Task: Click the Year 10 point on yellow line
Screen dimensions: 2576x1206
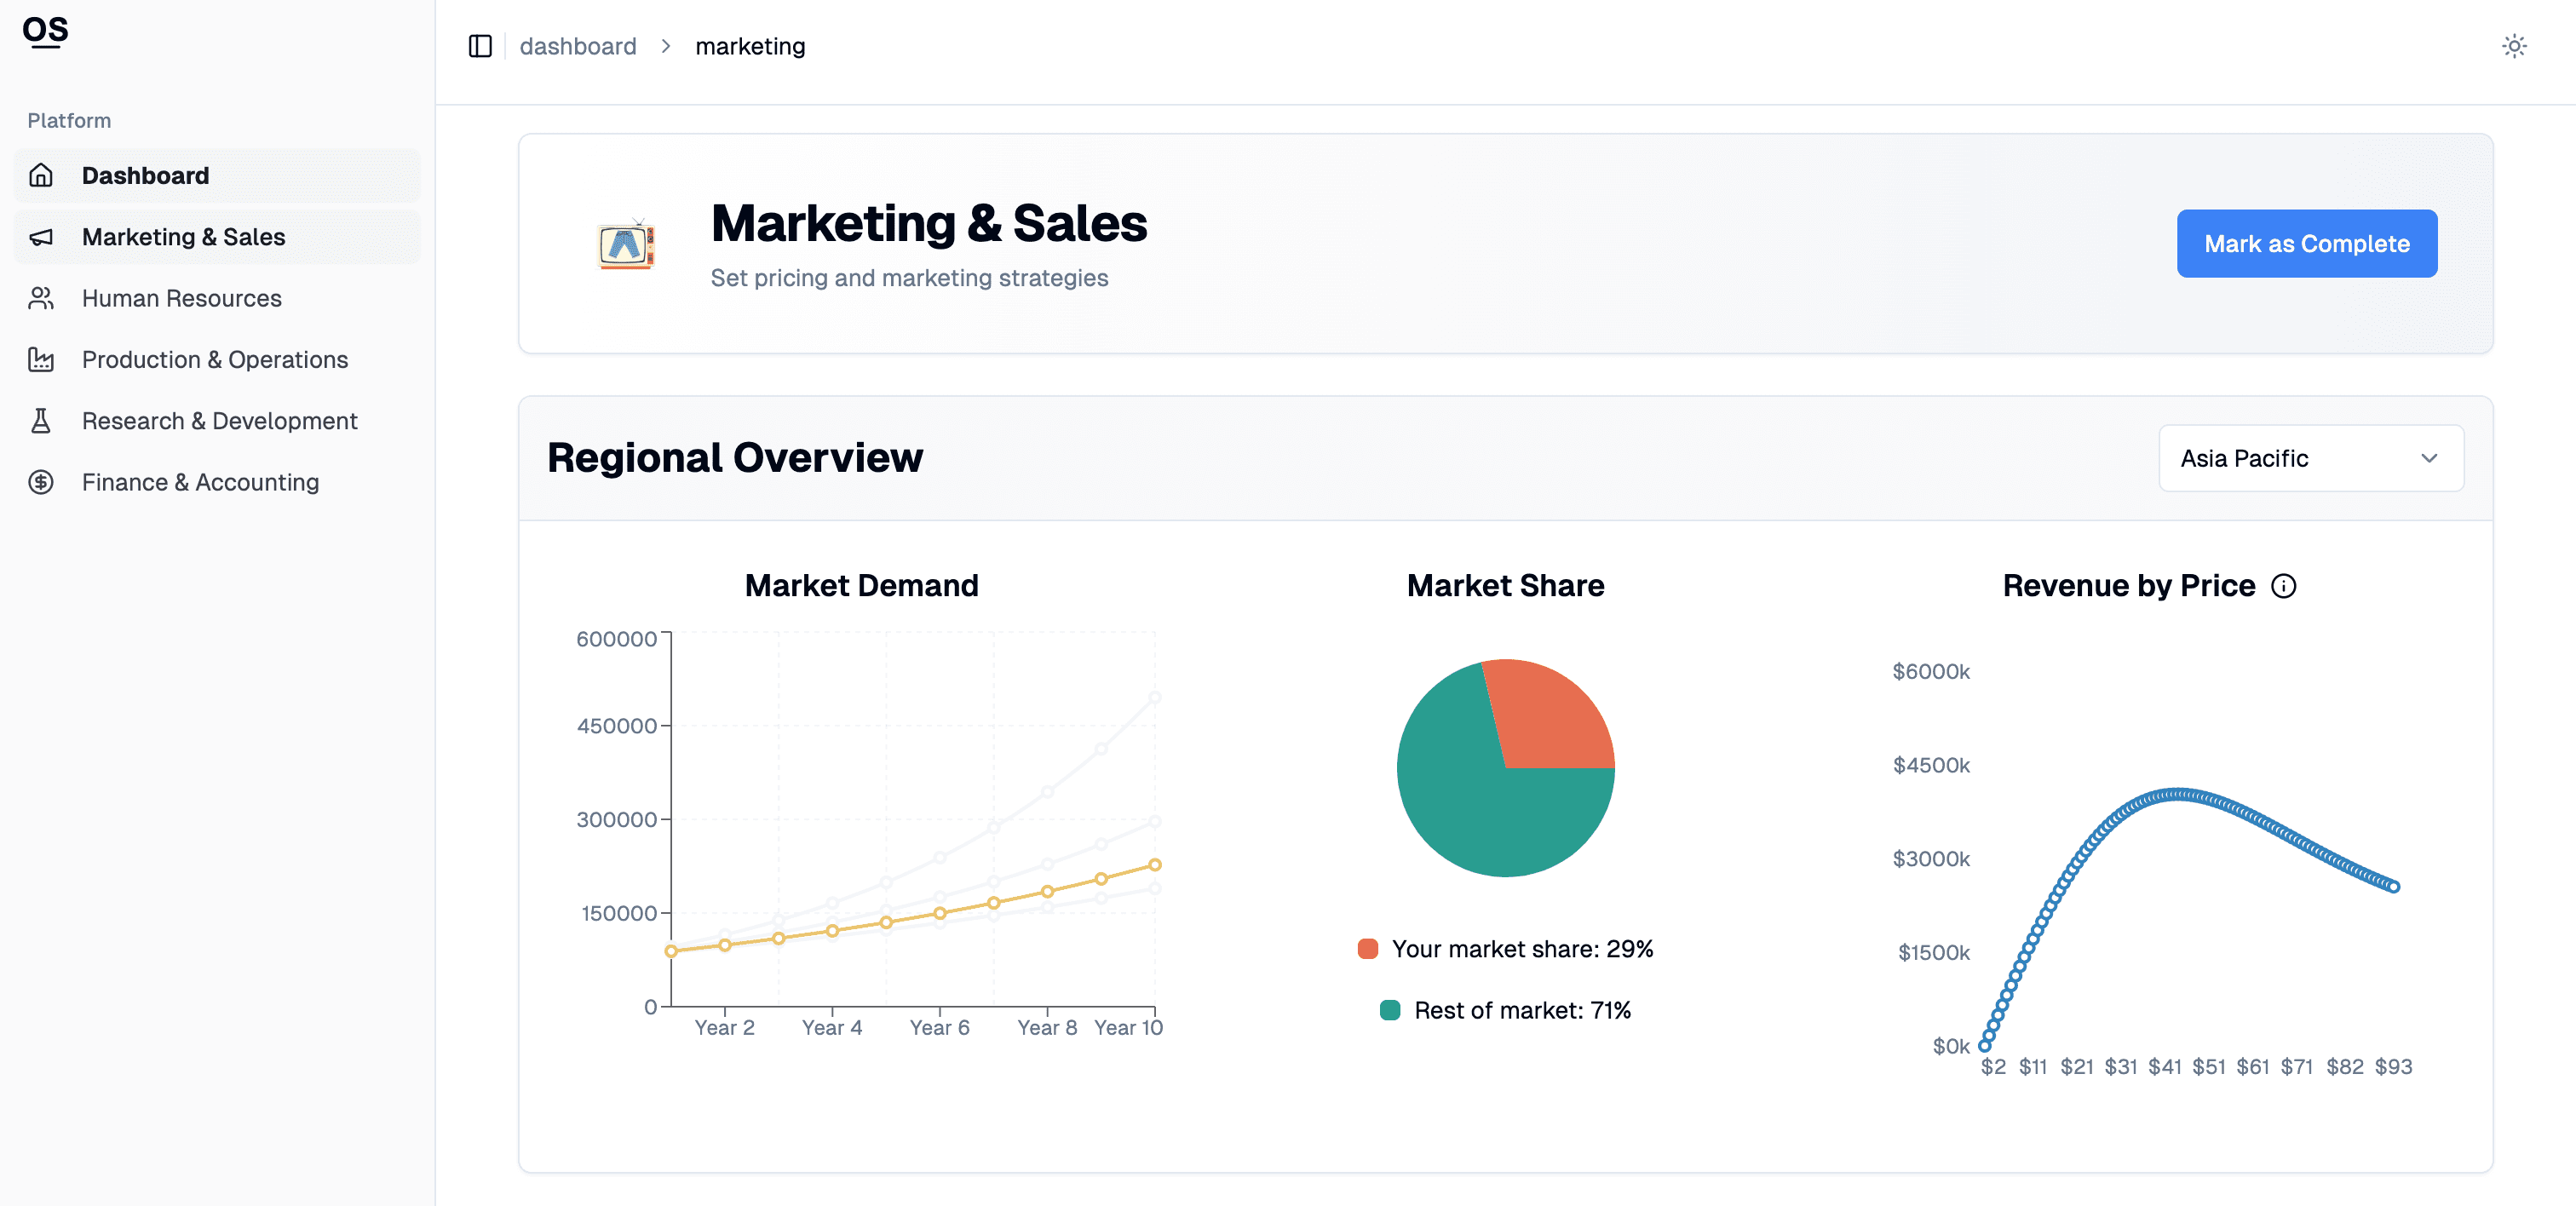Action: [x=1154, y=865]
